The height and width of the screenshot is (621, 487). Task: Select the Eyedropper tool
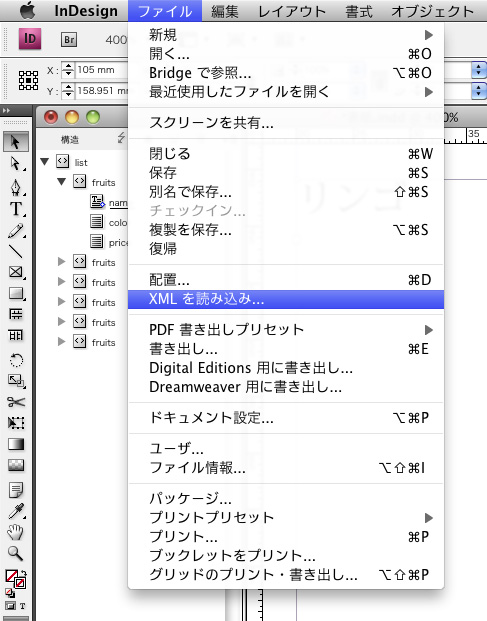15,511
